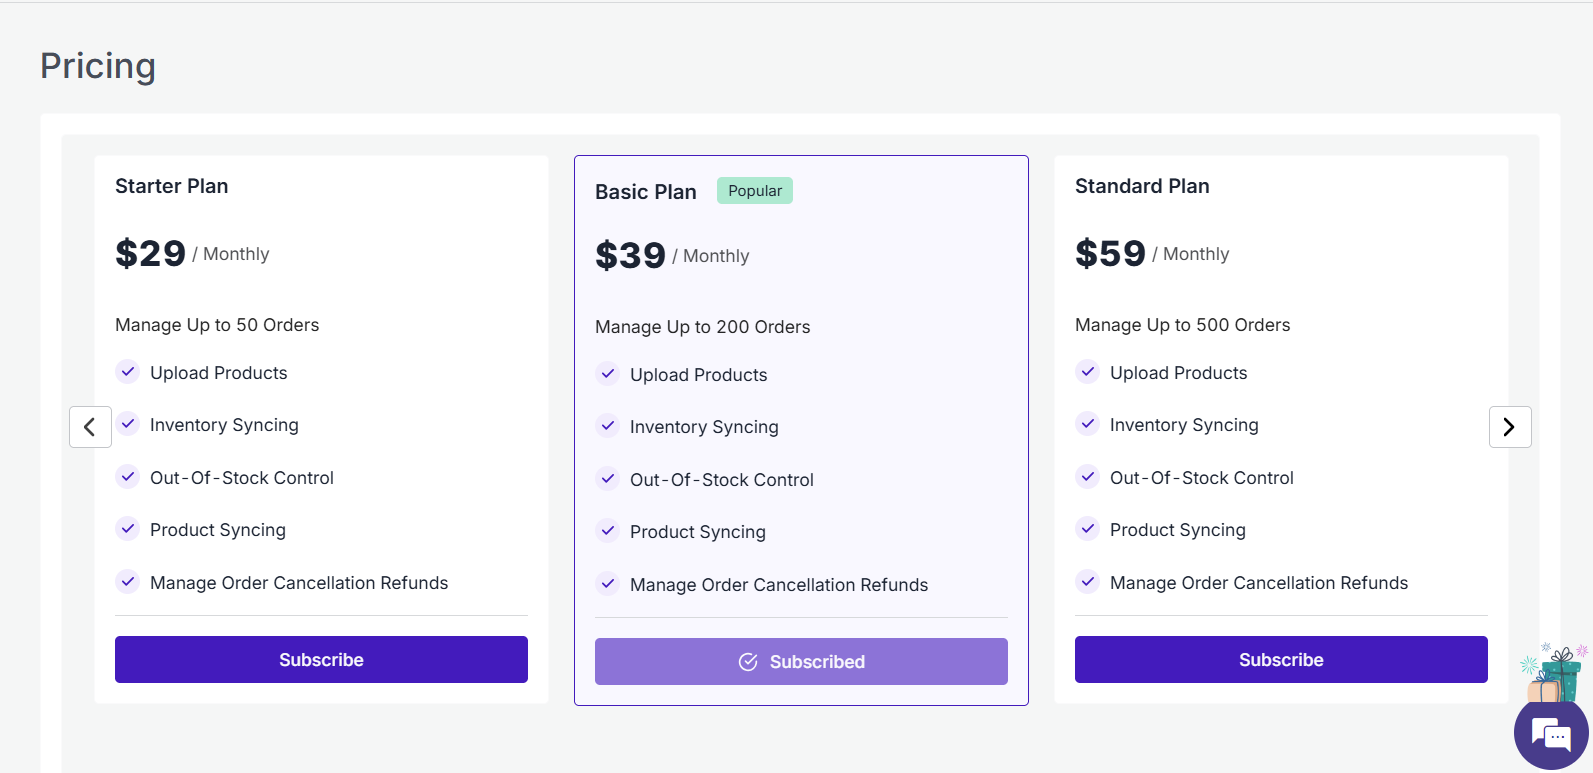Open the live chat widget
Viewport: 1593px width, 773px height.
(1551, 736)
